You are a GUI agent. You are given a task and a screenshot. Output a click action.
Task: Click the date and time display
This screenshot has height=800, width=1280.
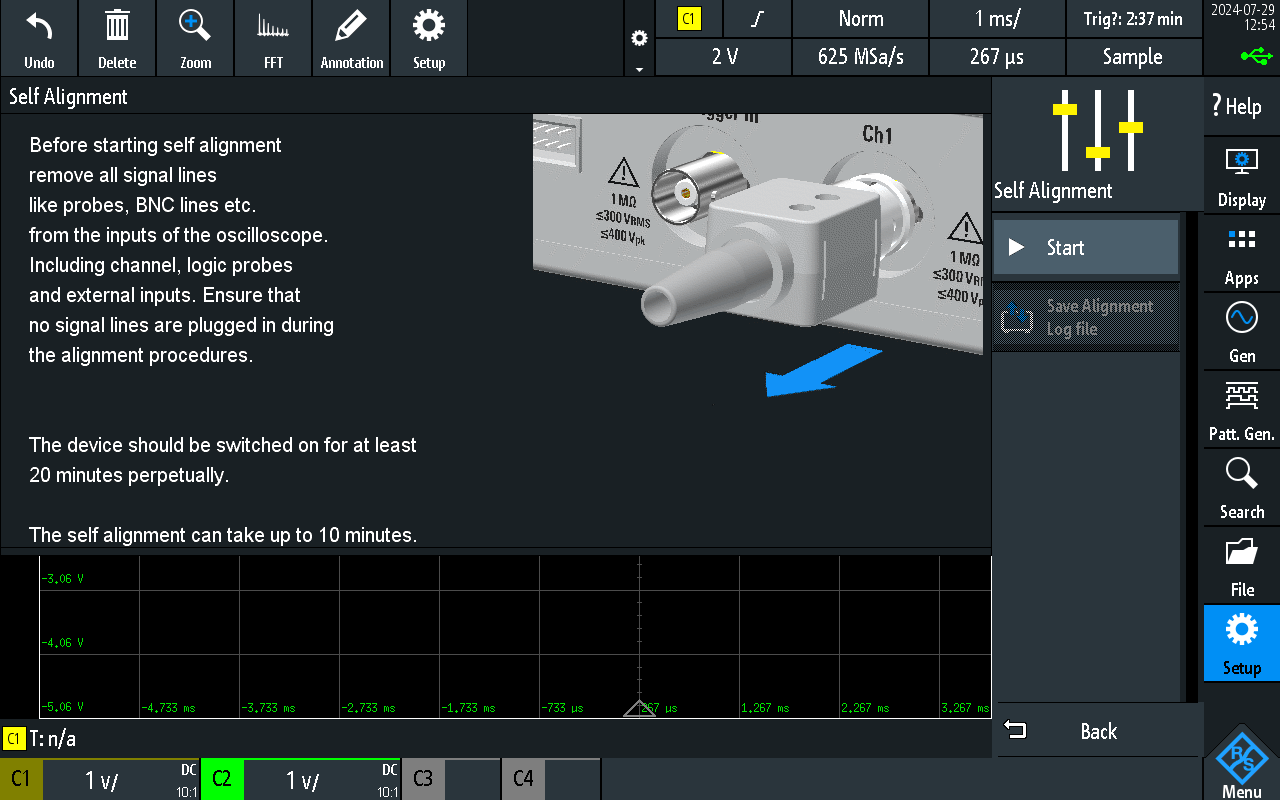coord(1242,18)
